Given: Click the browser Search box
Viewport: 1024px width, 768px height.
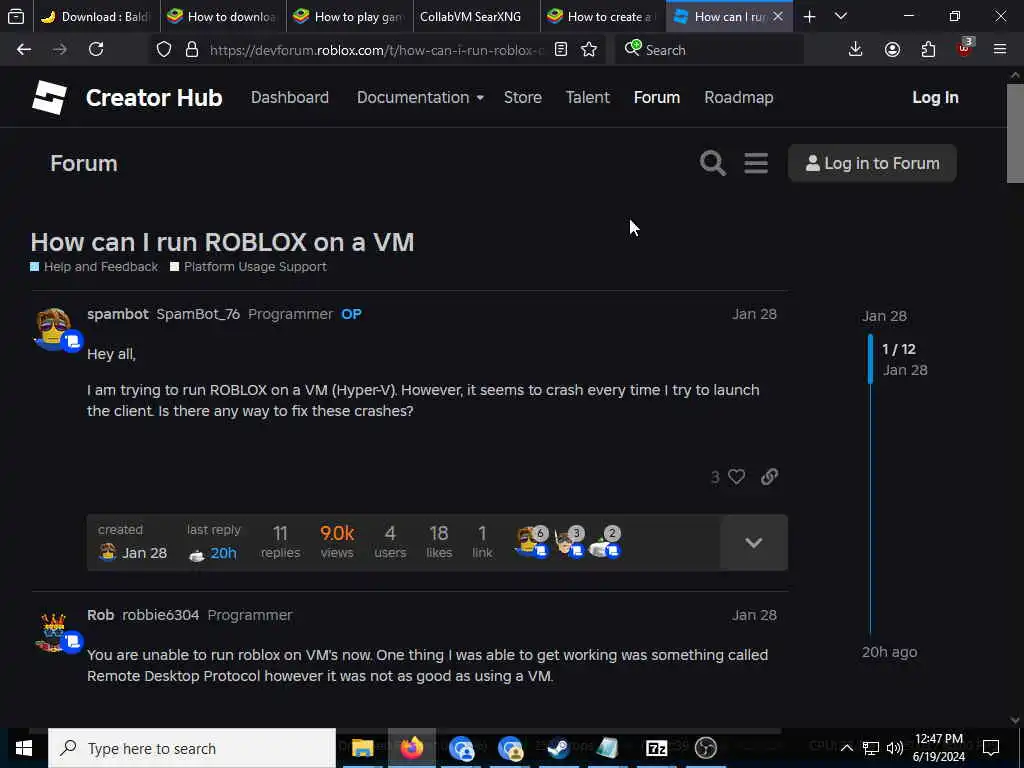Looking at the screenshot, I should point(709,50).
